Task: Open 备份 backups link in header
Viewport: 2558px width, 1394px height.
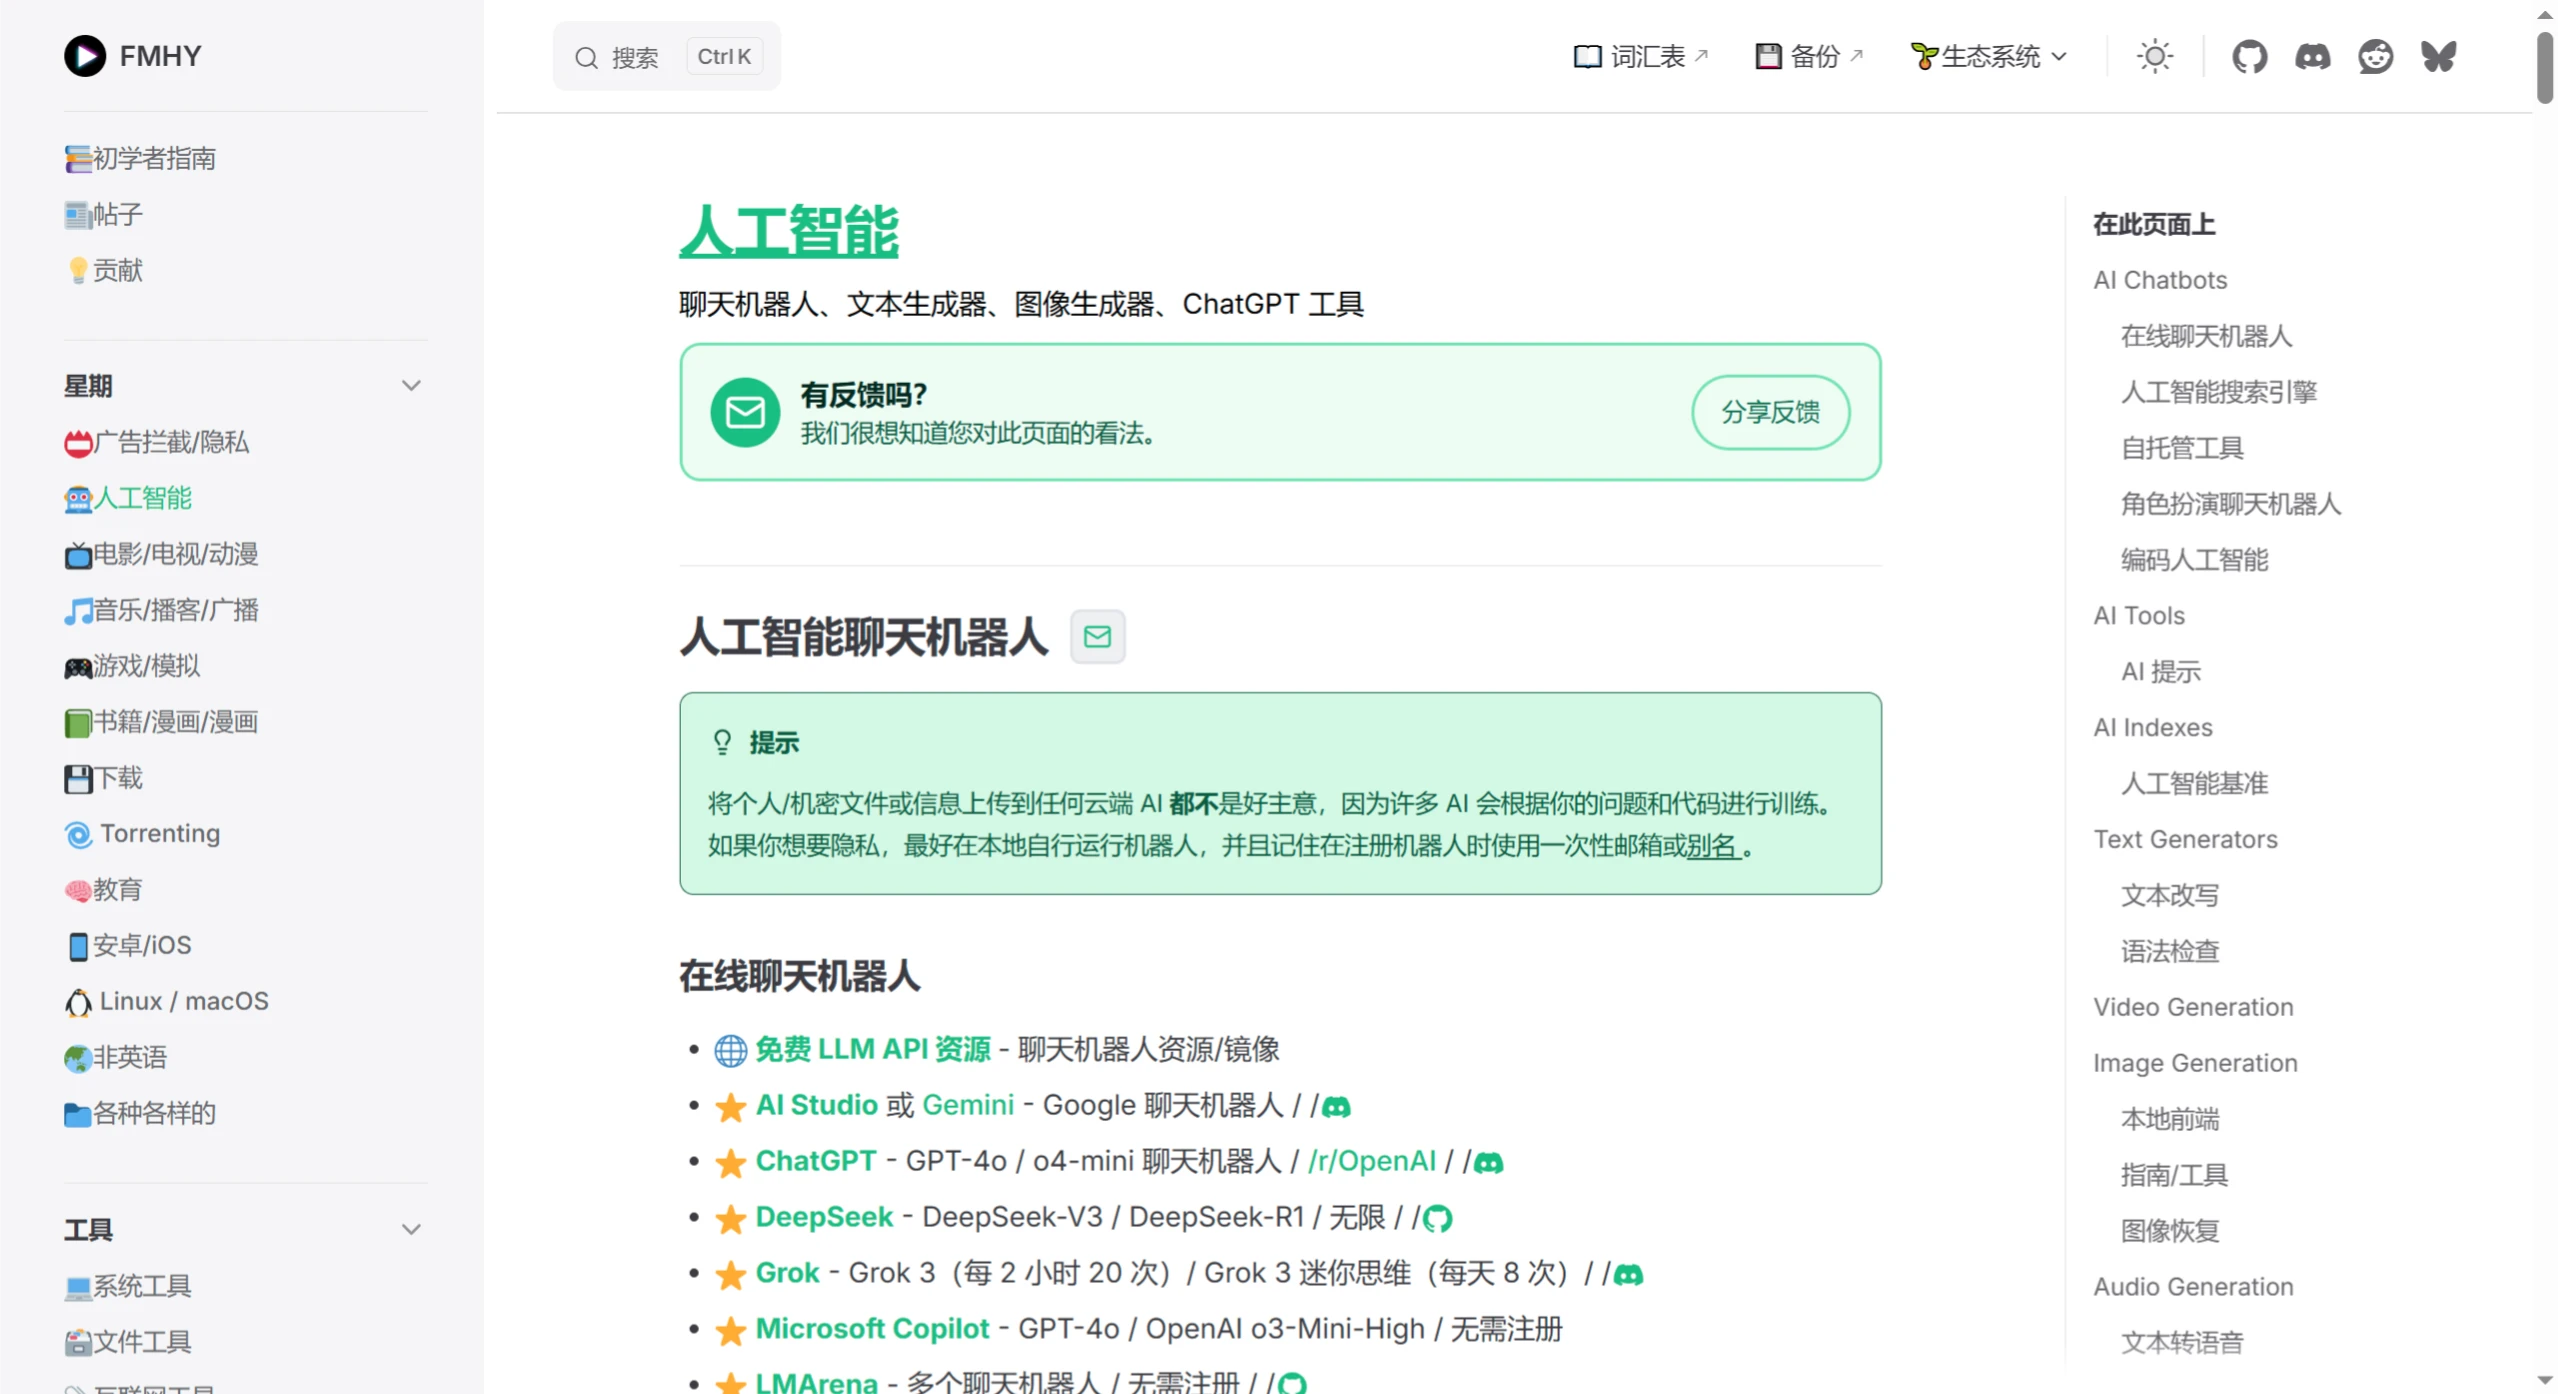Action: [x=1809, y=56]
